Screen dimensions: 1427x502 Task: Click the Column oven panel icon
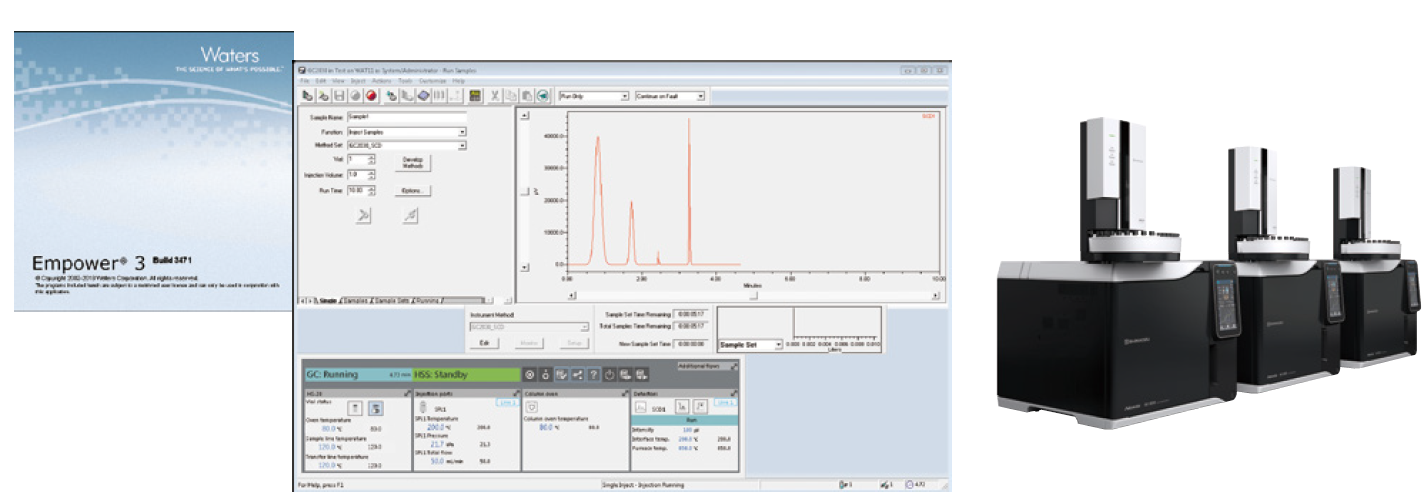pyautogui.click(x=533, y=408)
